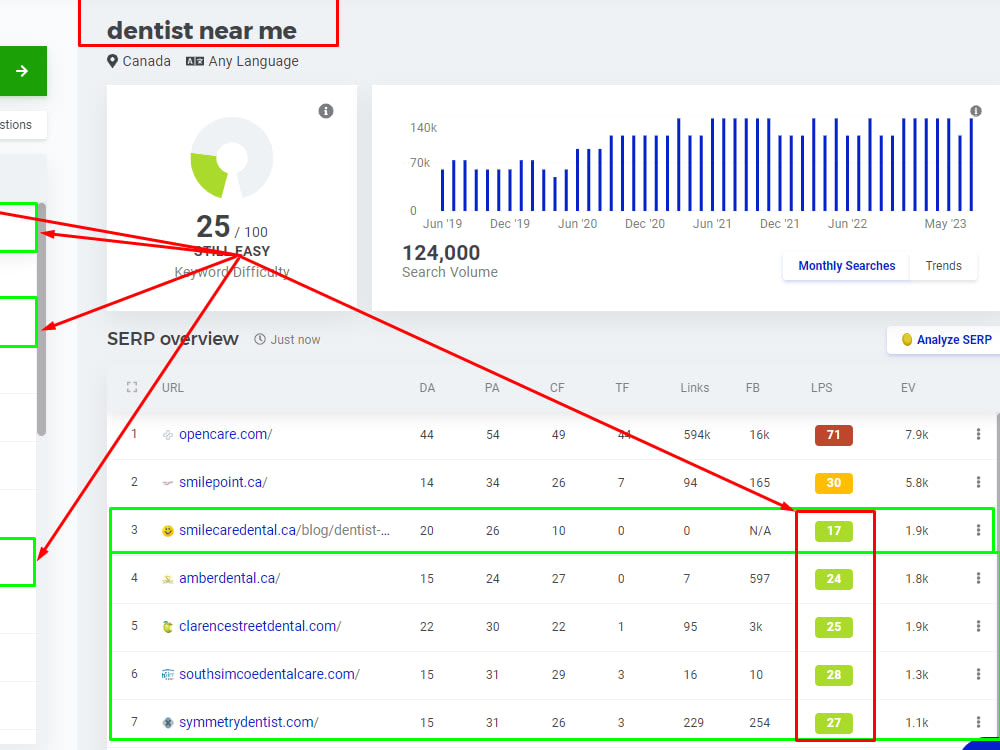Click the clarencestreetdental.com favicon
1000x750 pixels.
pyautogui.click(x=168, y=627)
